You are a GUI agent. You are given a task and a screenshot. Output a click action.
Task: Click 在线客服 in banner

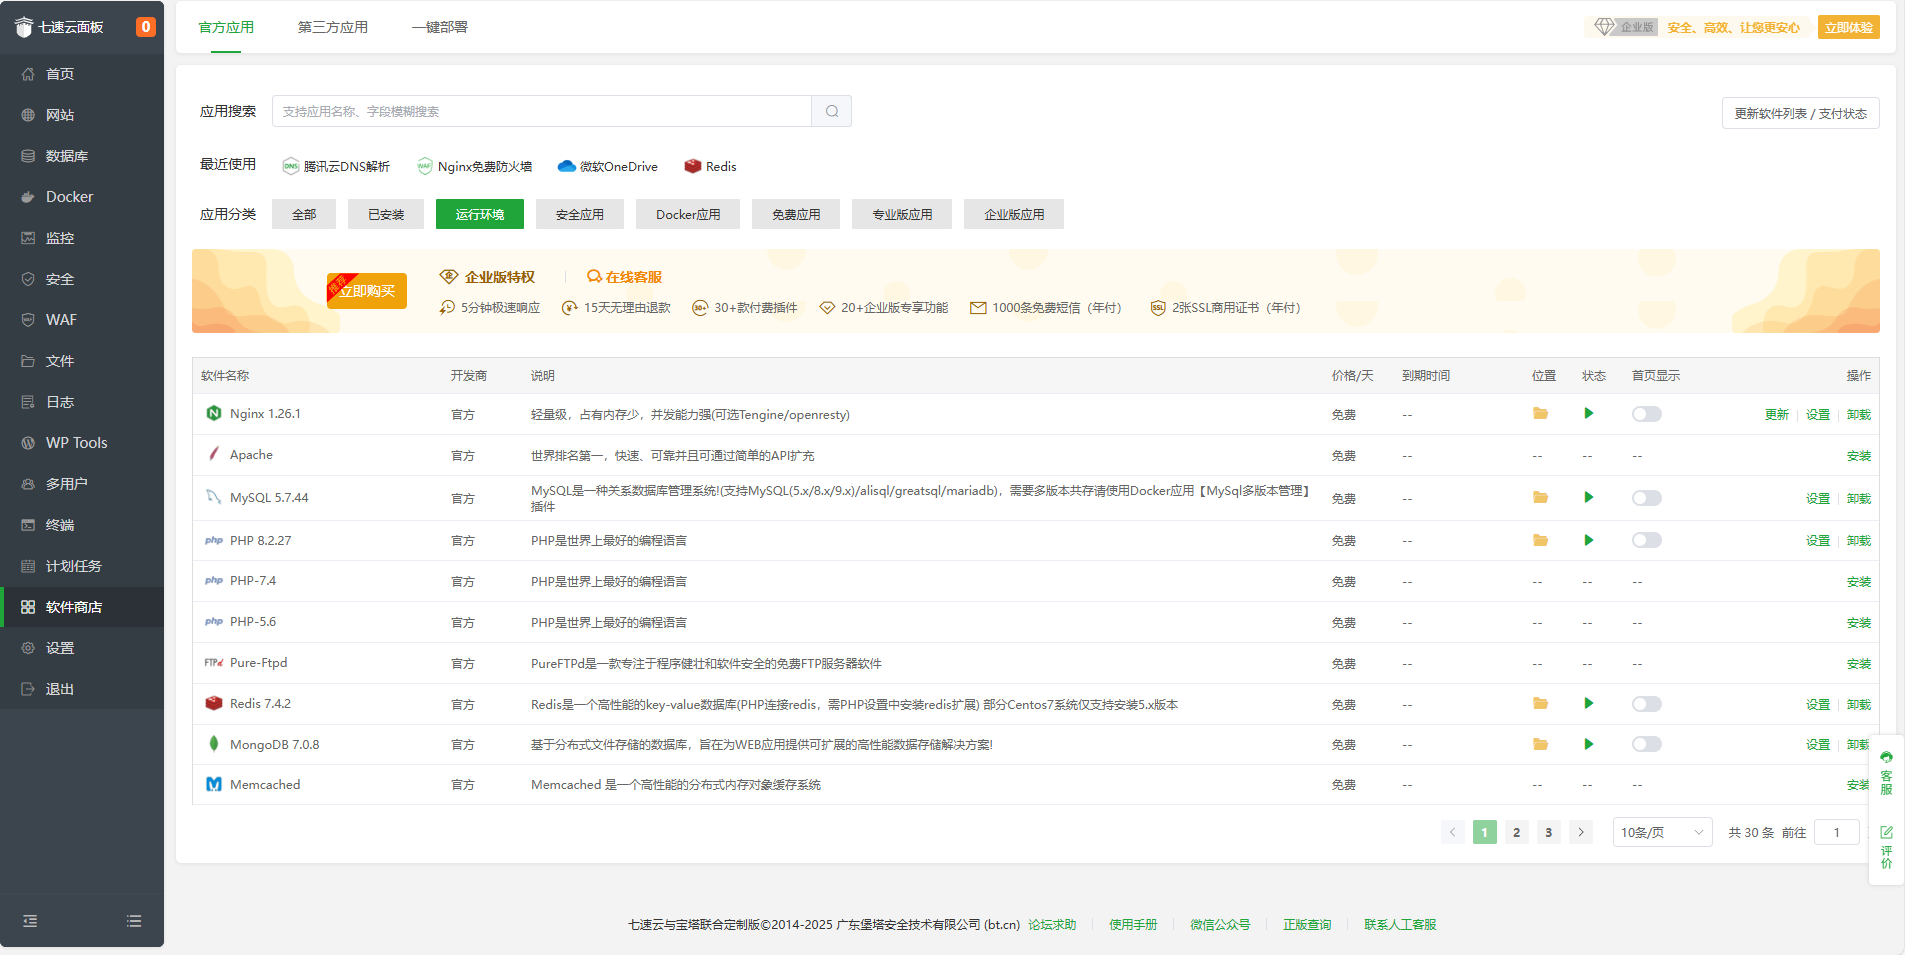pos(625,277)
